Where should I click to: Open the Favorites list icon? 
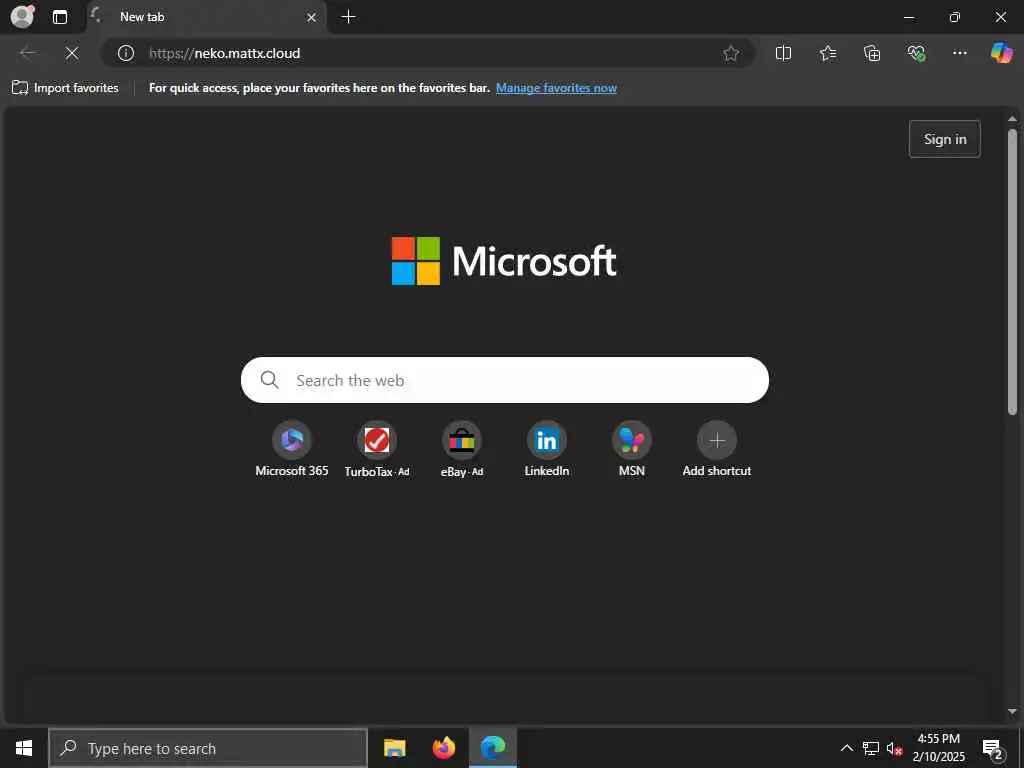(827, 53)
